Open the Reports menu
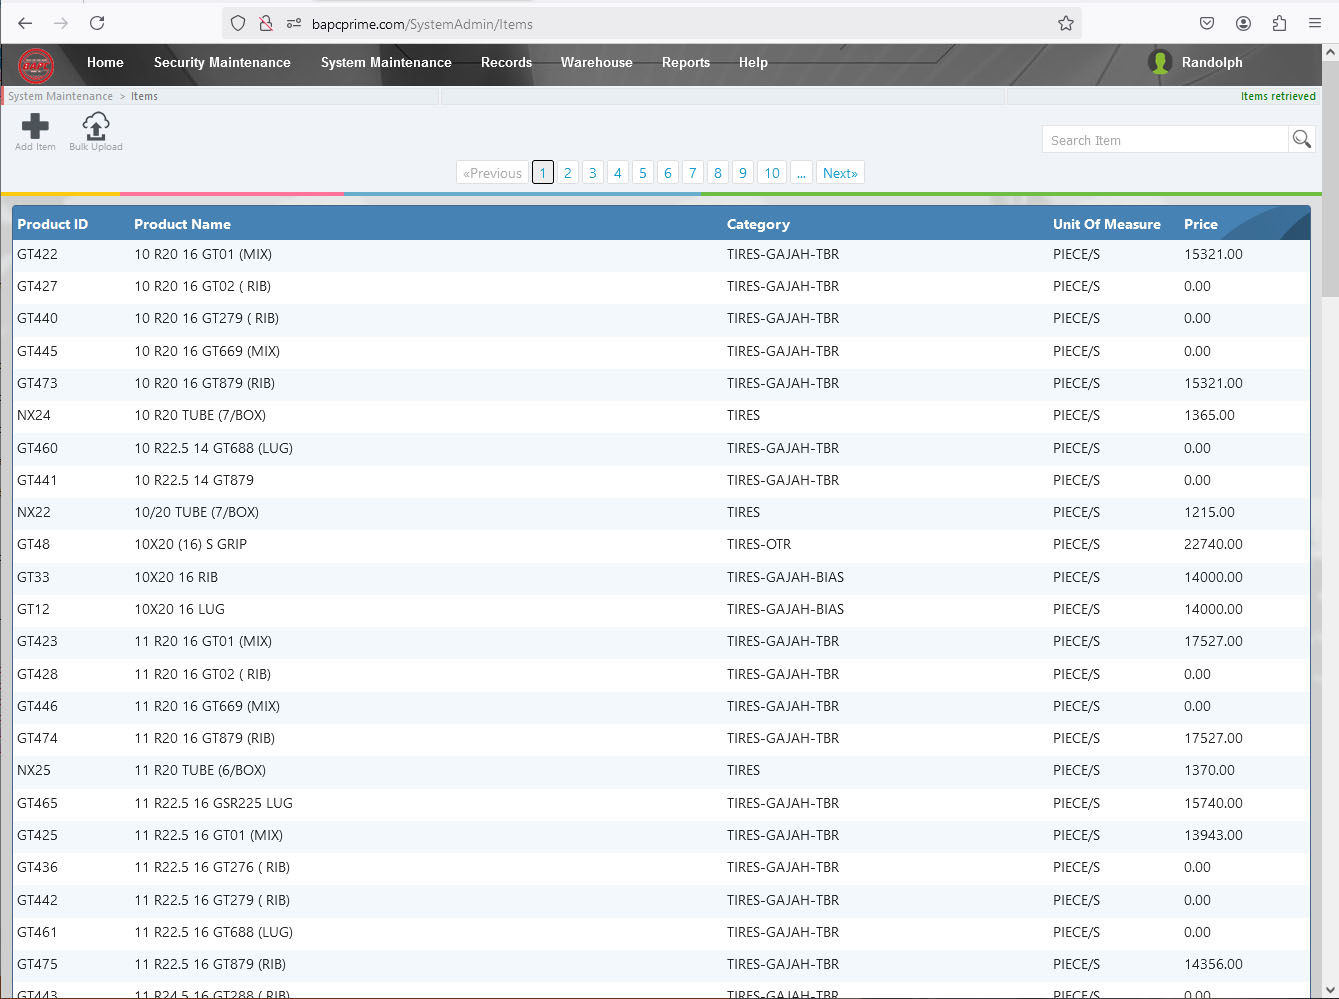Screen dimensions: 1339x999 click(x=685, y=62)
